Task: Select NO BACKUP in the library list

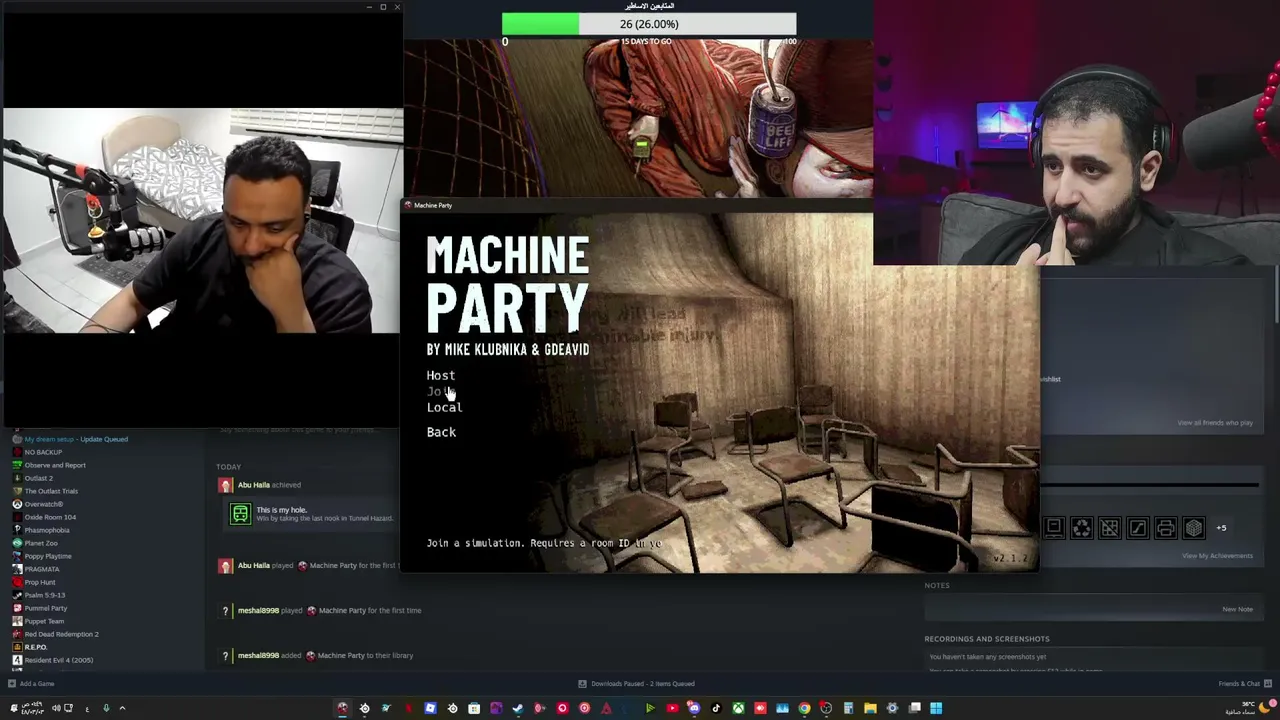Action: click(x=43, y=452)
